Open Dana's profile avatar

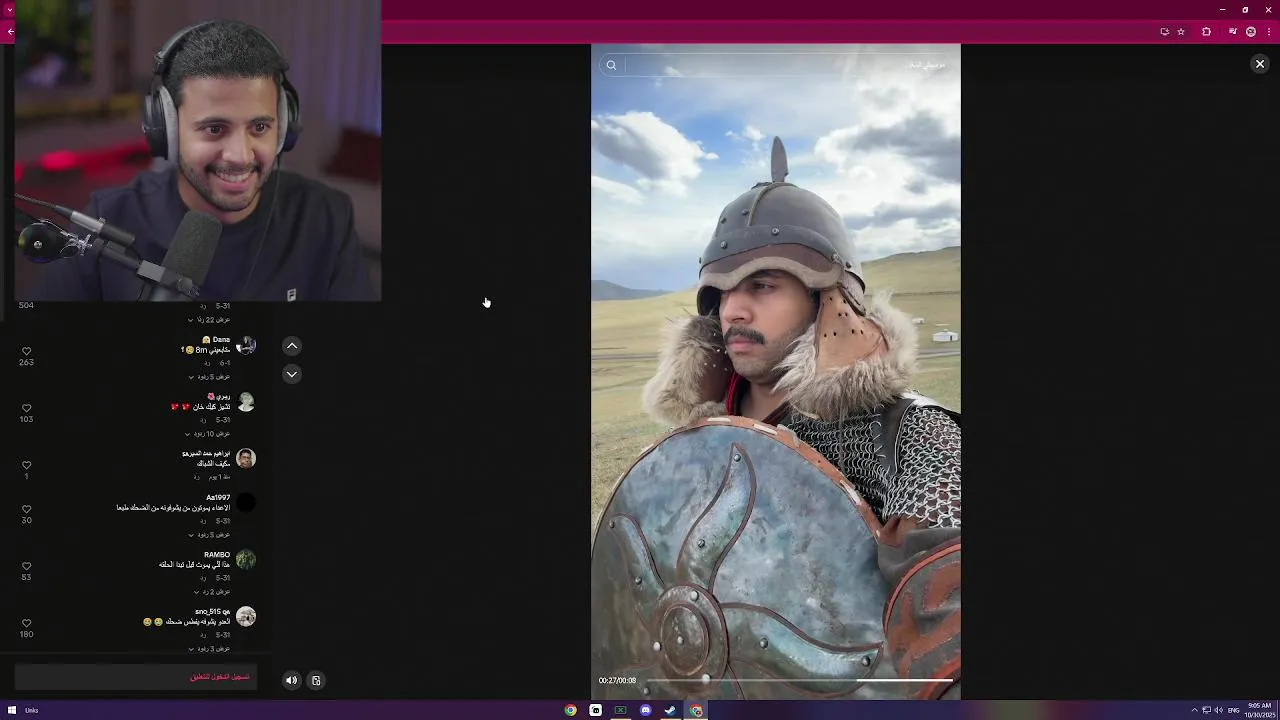[x=246, y=346]
